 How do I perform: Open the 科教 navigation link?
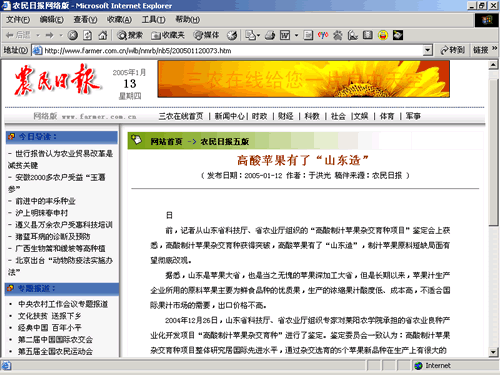pos(312,116)
